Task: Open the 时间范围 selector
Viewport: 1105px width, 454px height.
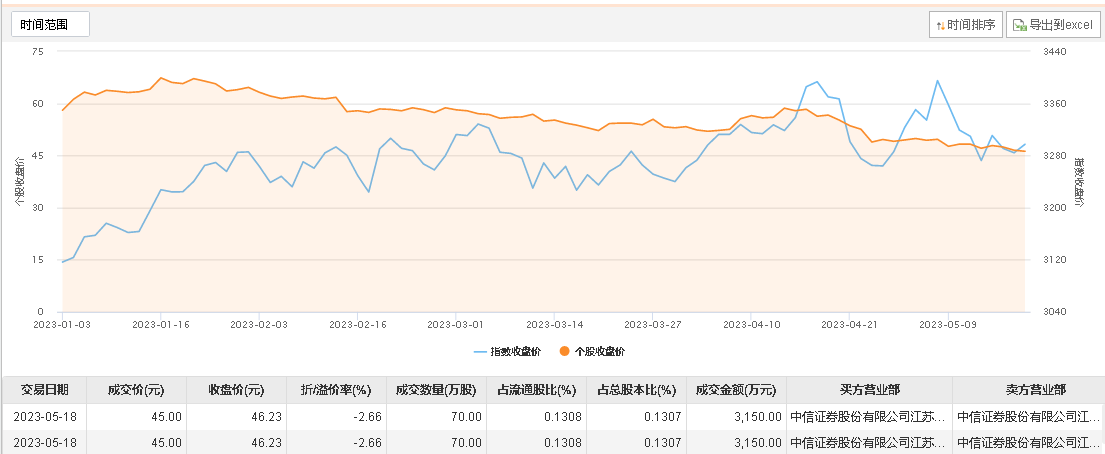Action: click(50, 25)
